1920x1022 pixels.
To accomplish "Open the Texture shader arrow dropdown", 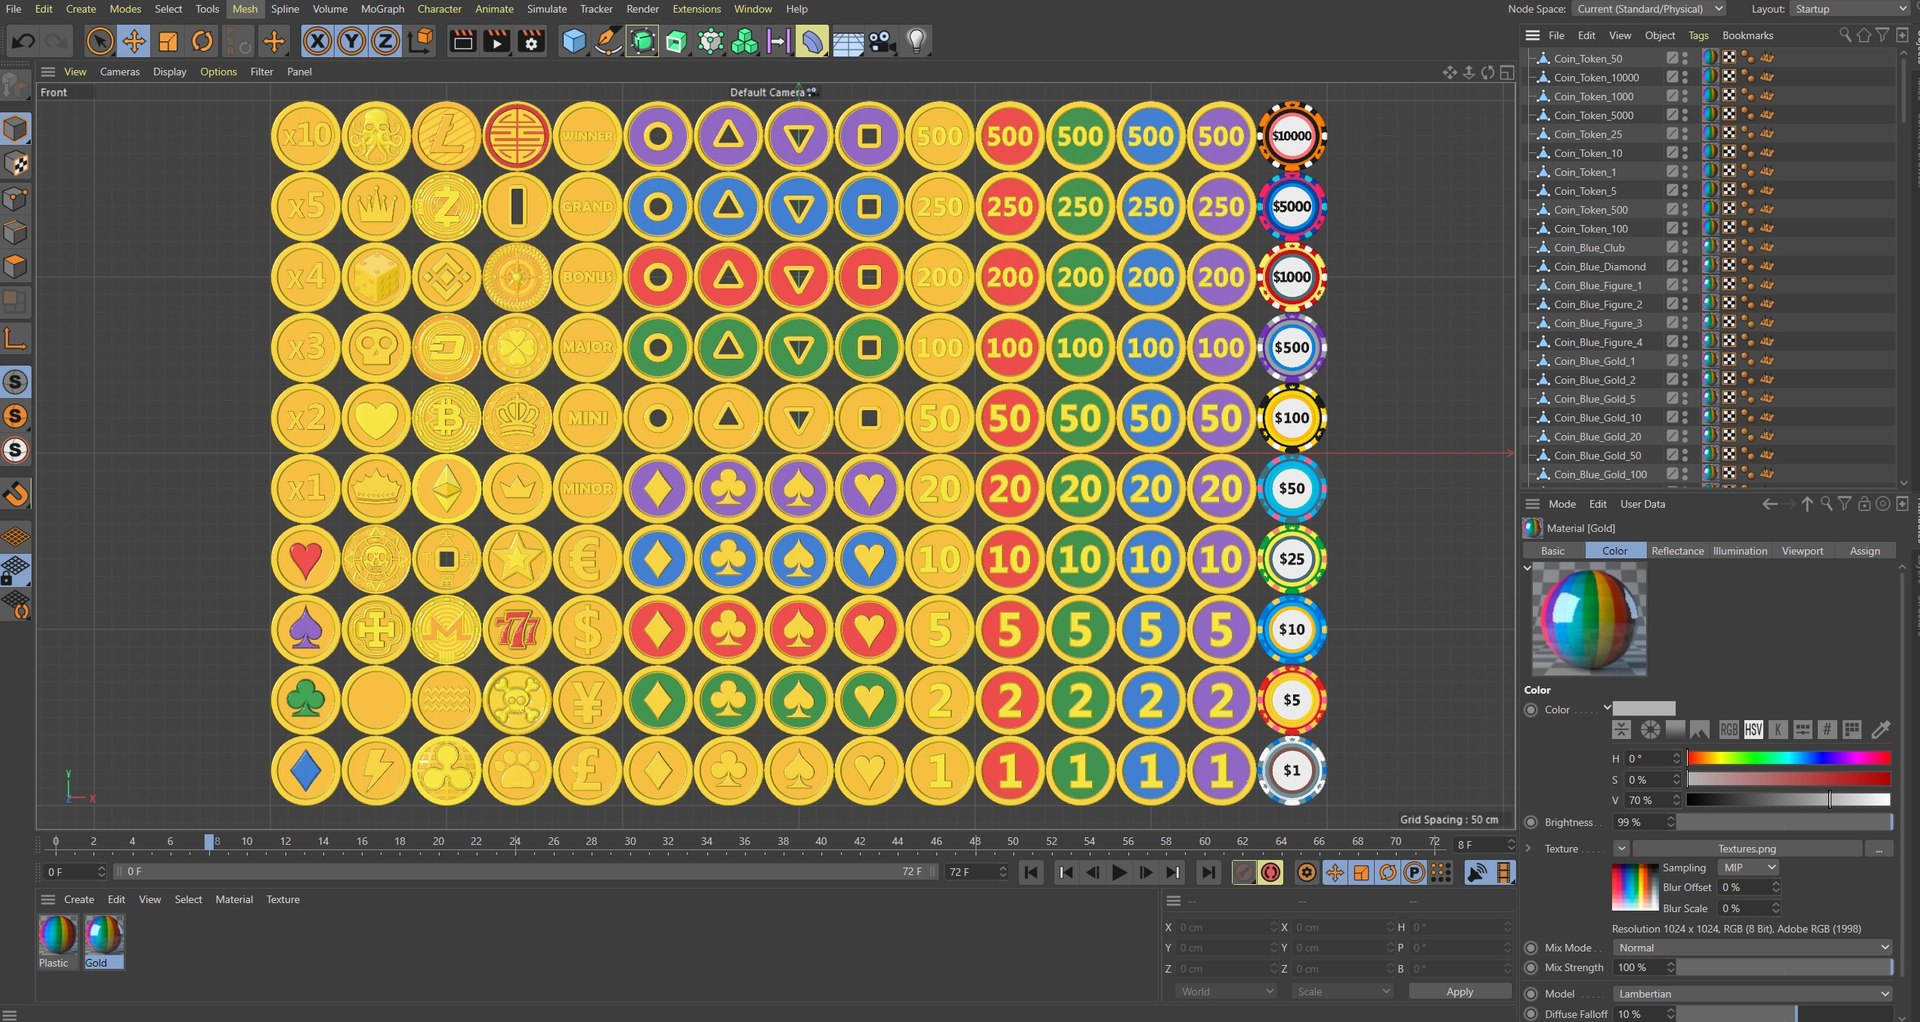I will click(1621, 849).
